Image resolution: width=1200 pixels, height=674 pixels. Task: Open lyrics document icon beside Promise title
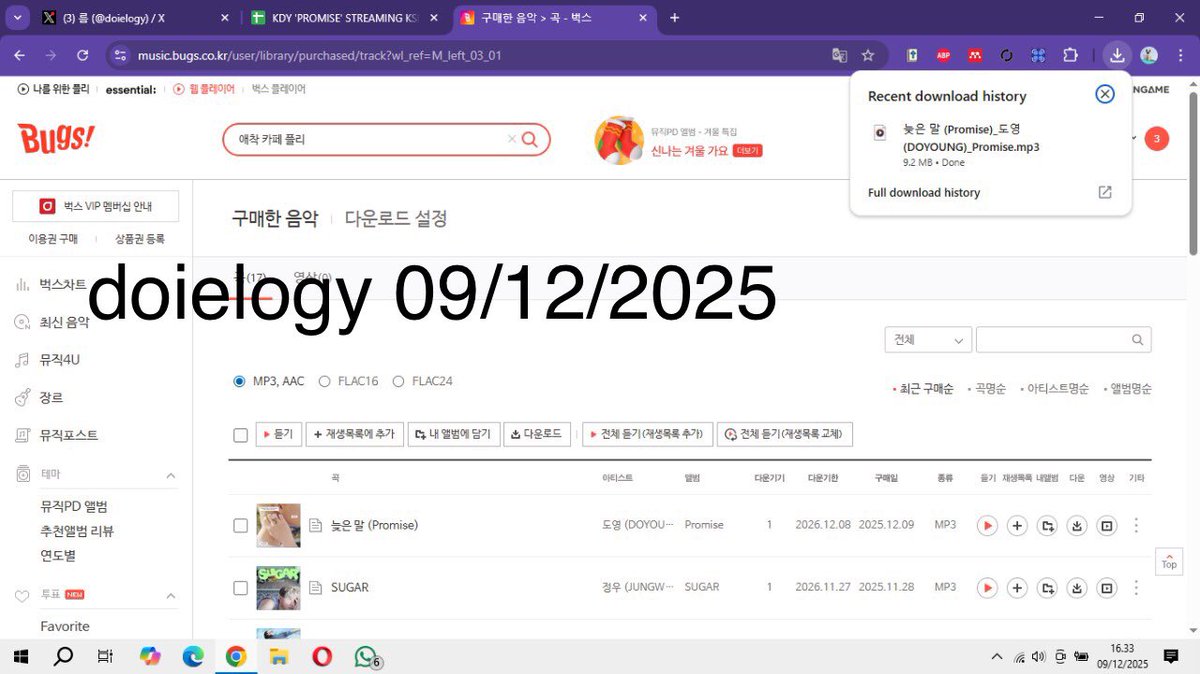315,525
